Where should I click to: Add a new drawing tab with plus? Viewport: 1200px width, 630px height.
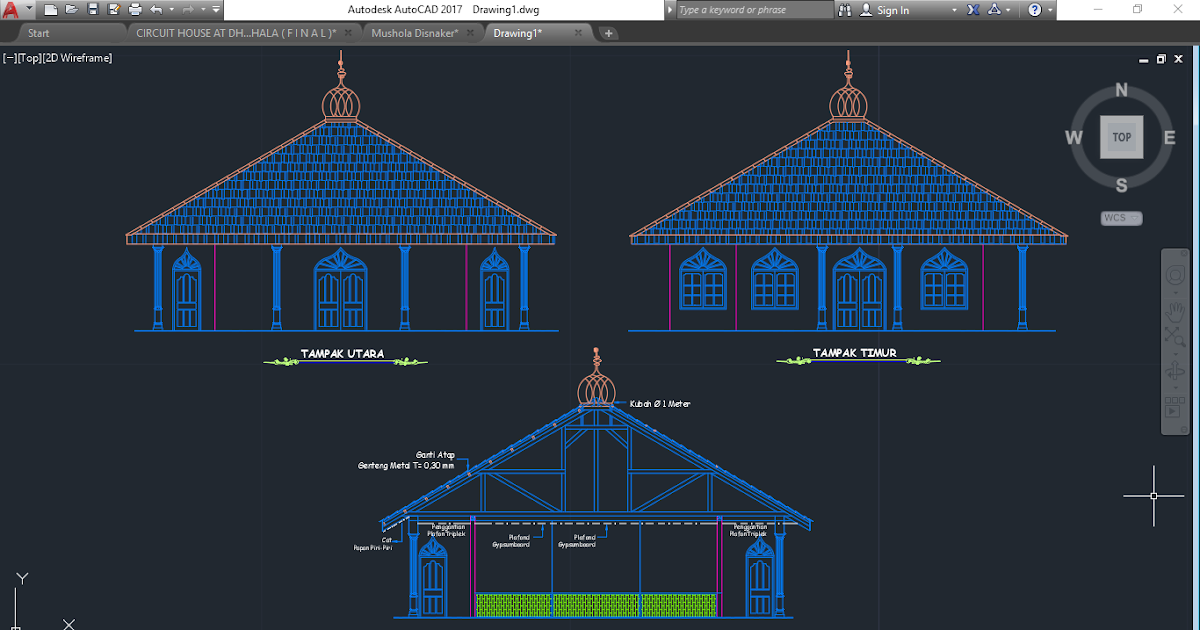pyautogui.click(x=609, y=33)
